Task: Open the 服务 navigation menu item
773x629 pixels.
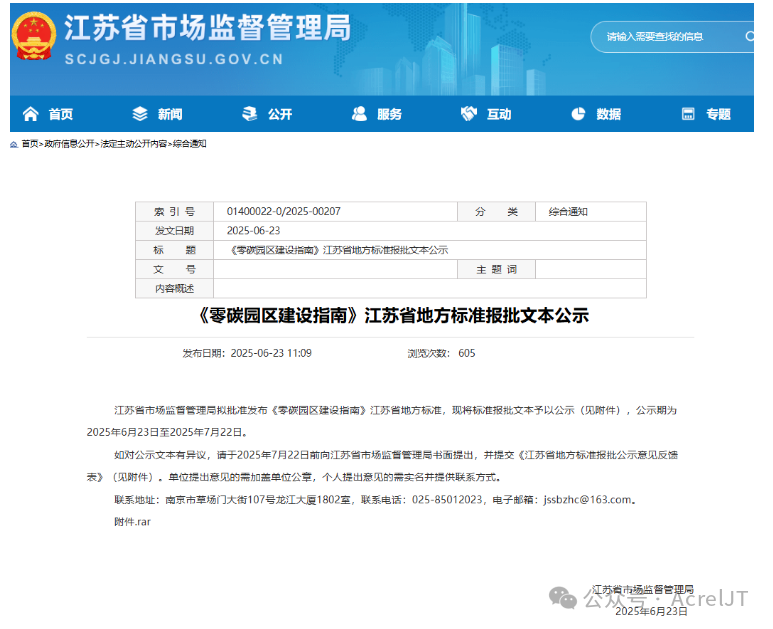Action: (389, 114)
